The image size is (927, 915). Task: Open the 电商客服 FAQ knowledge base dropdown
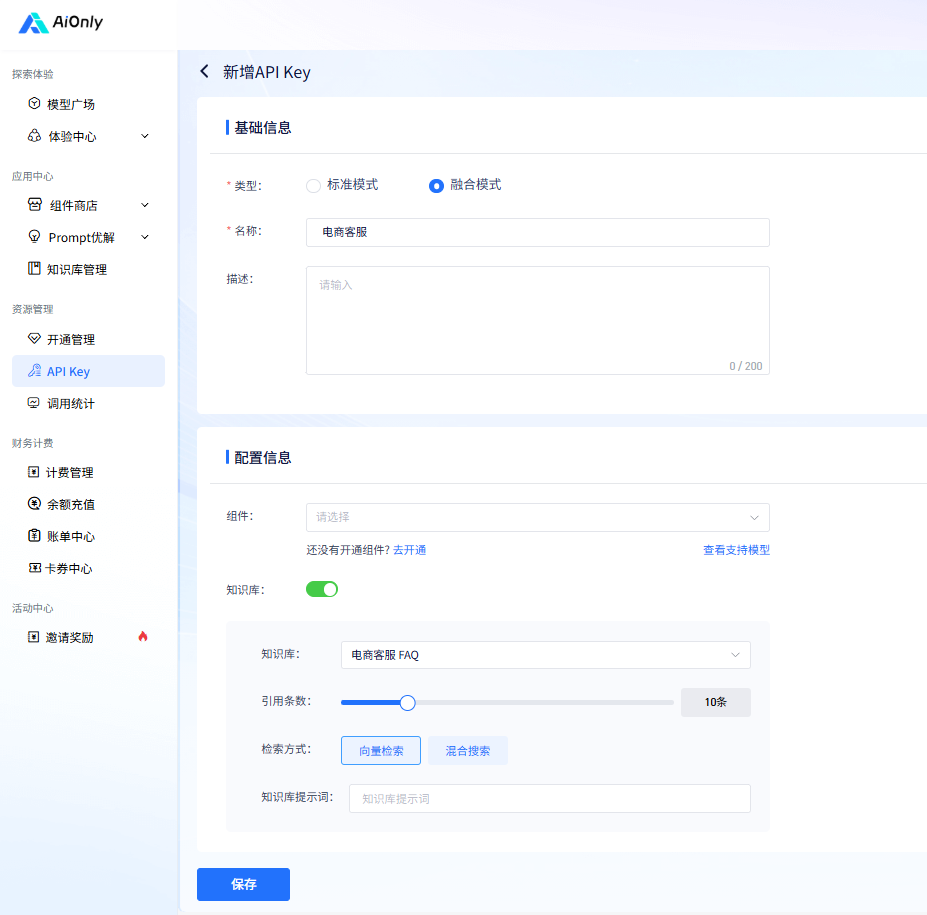coord(546,655)
